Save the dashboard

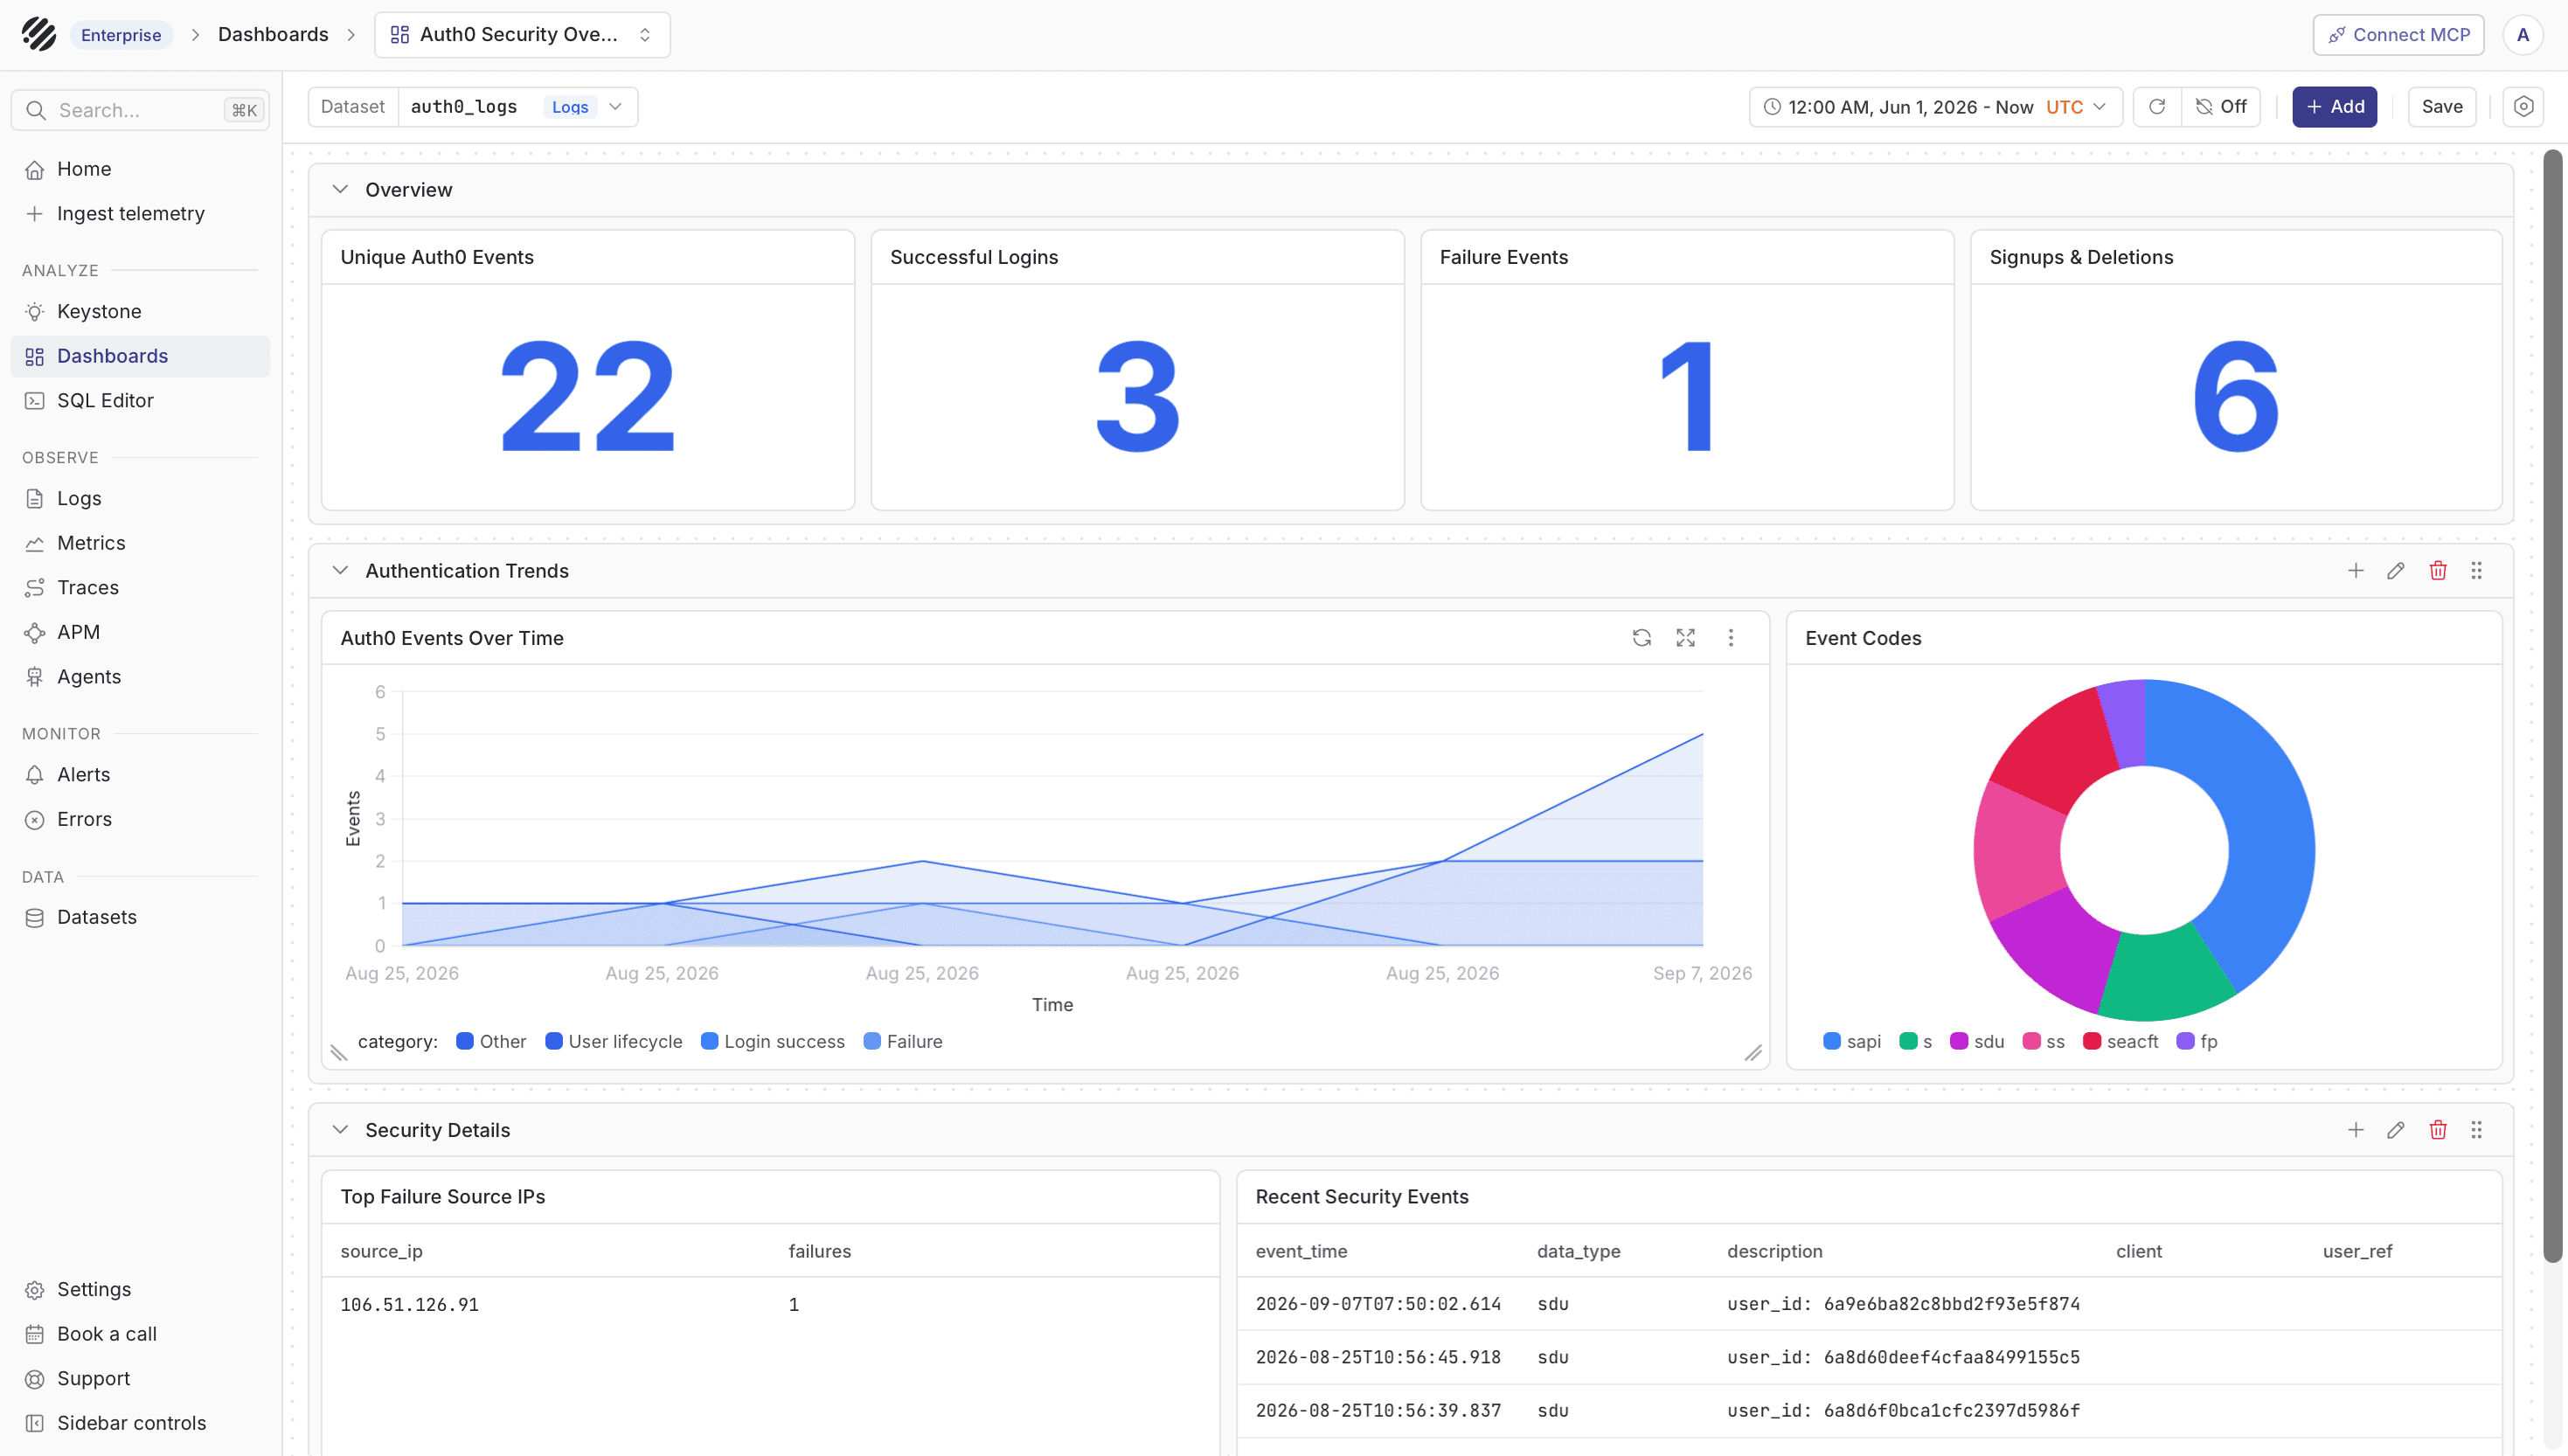point(2442,107)
